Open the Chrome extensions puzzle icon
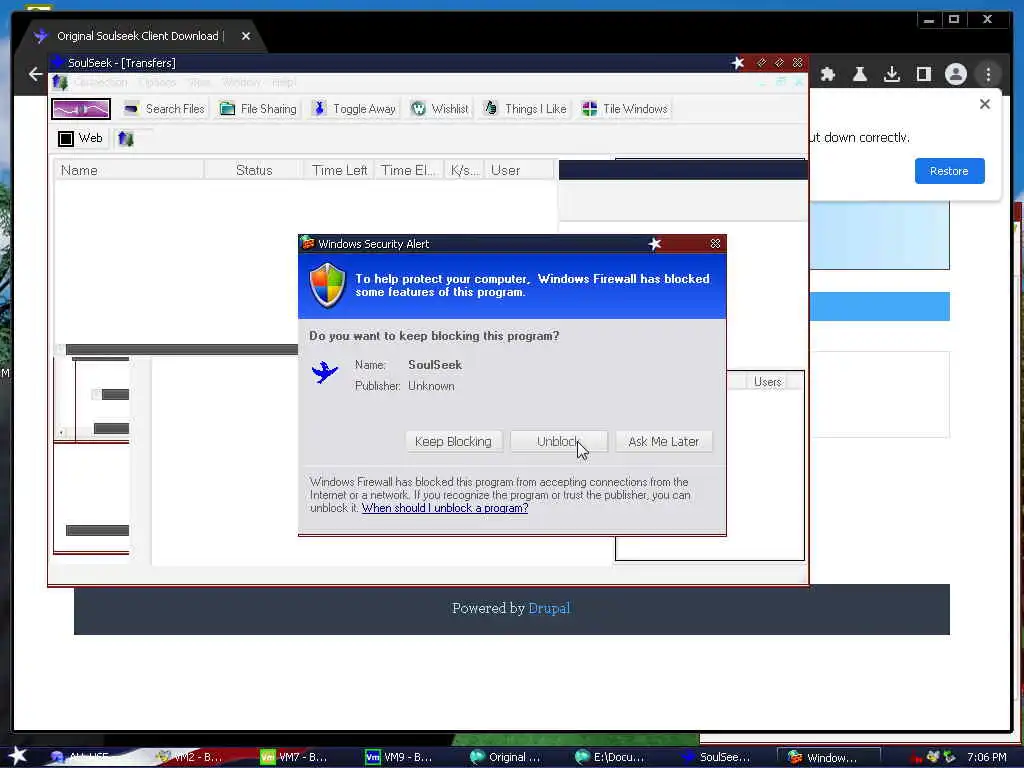1024x768 pixels. click(828, 74)
